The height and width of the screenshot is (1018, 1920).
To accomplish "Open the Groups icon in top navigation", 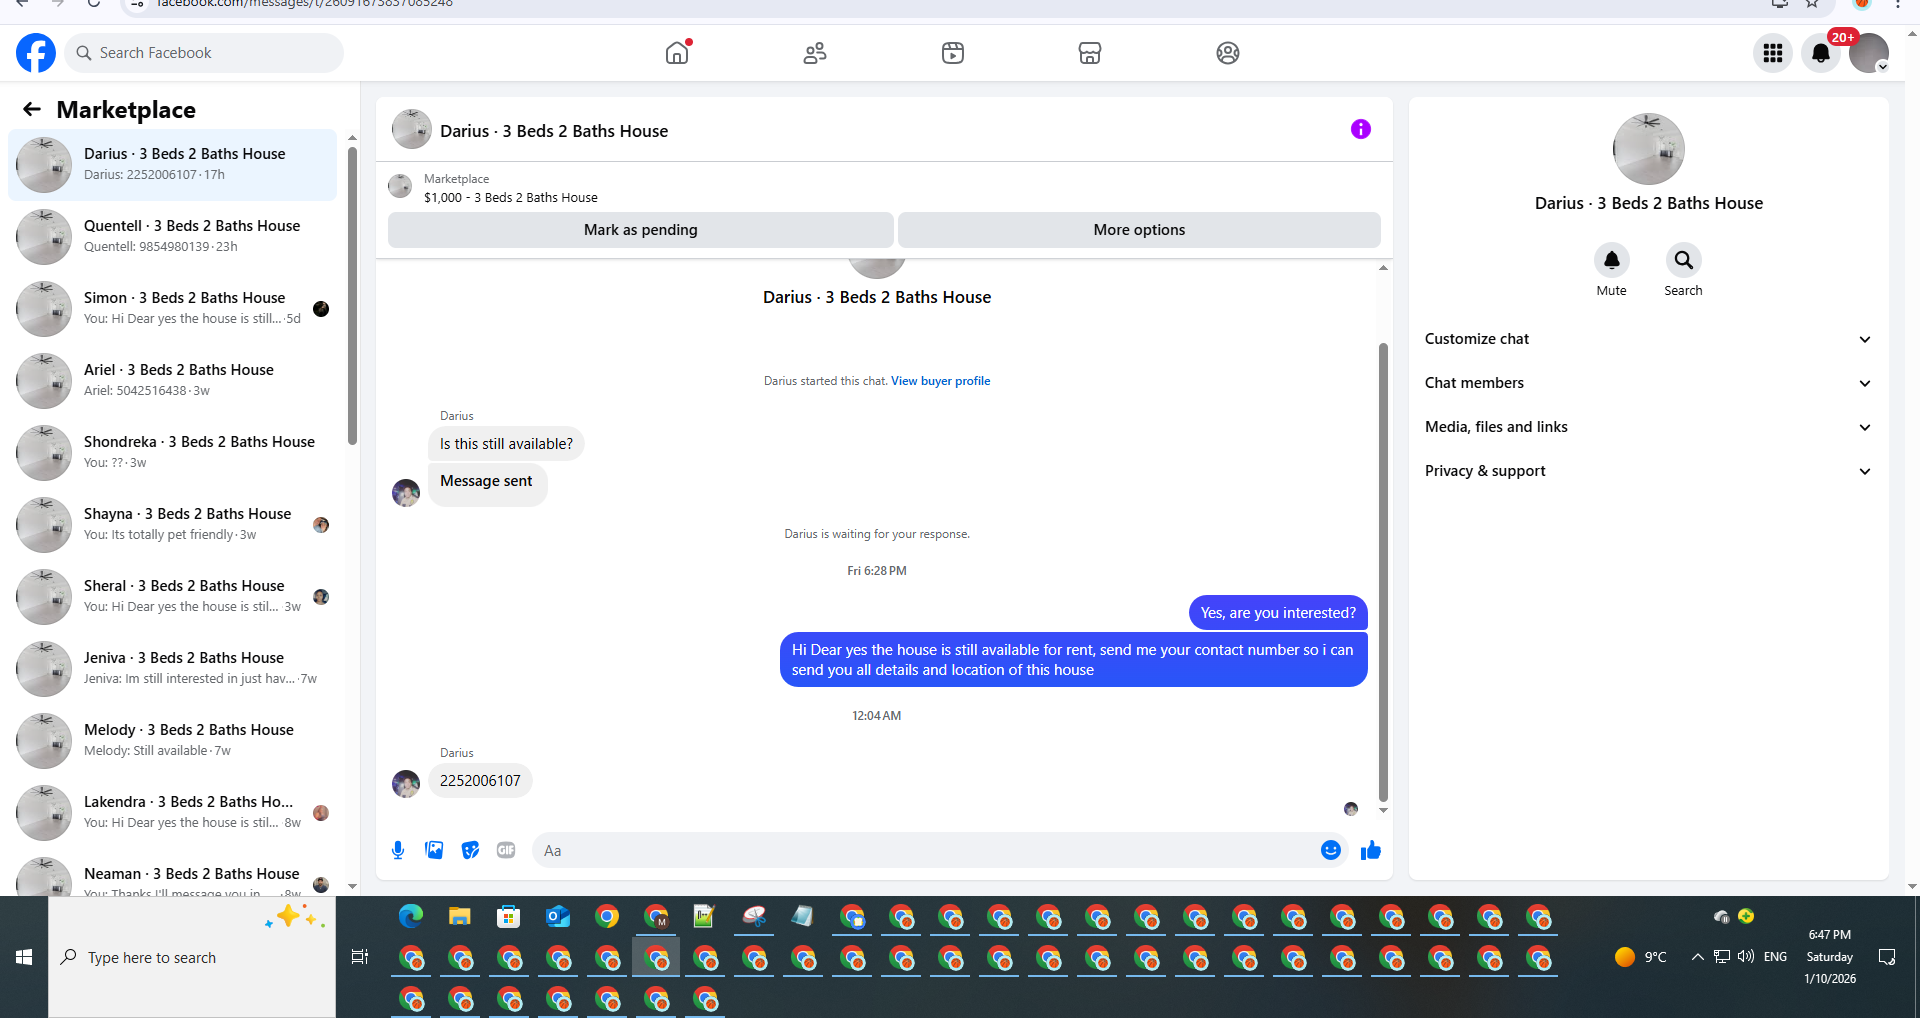I will [x=1228, y=53].
